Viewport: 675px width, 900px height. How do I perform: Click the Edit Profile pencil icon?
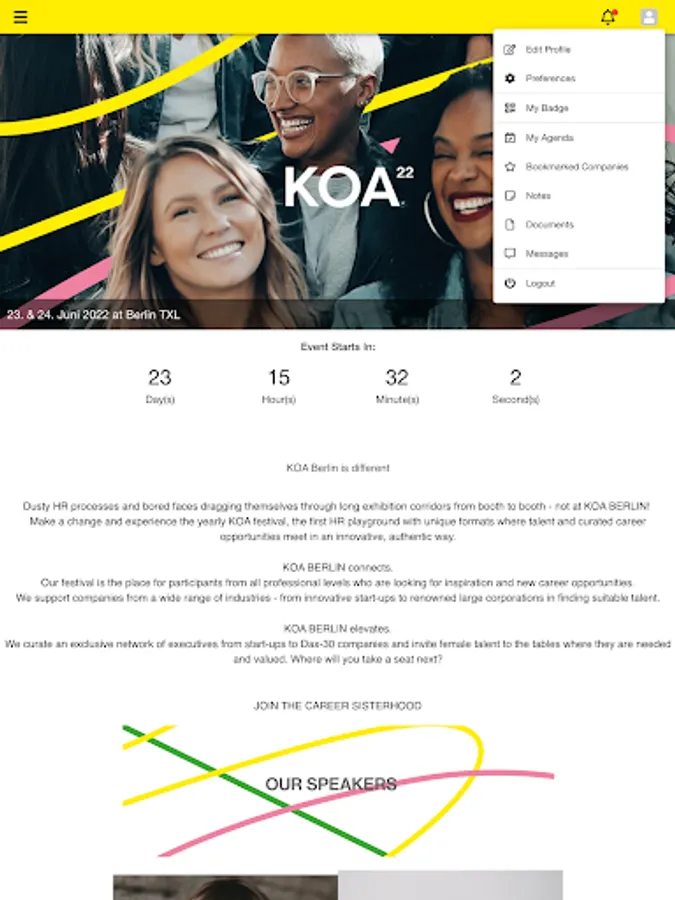(510, 49)
